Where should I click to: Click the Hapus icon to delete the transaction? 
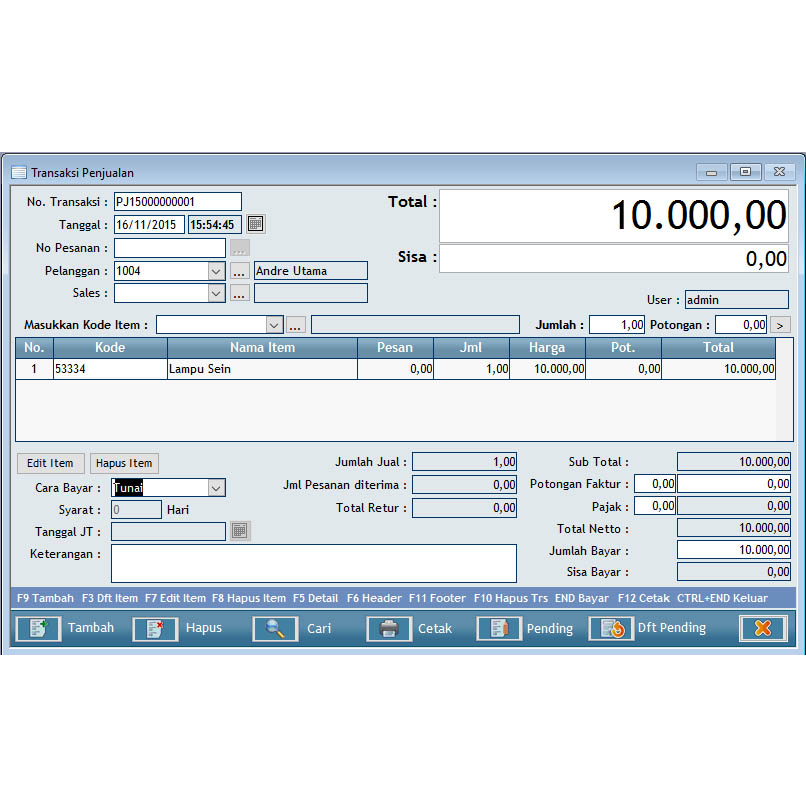(x=155, y=628)
